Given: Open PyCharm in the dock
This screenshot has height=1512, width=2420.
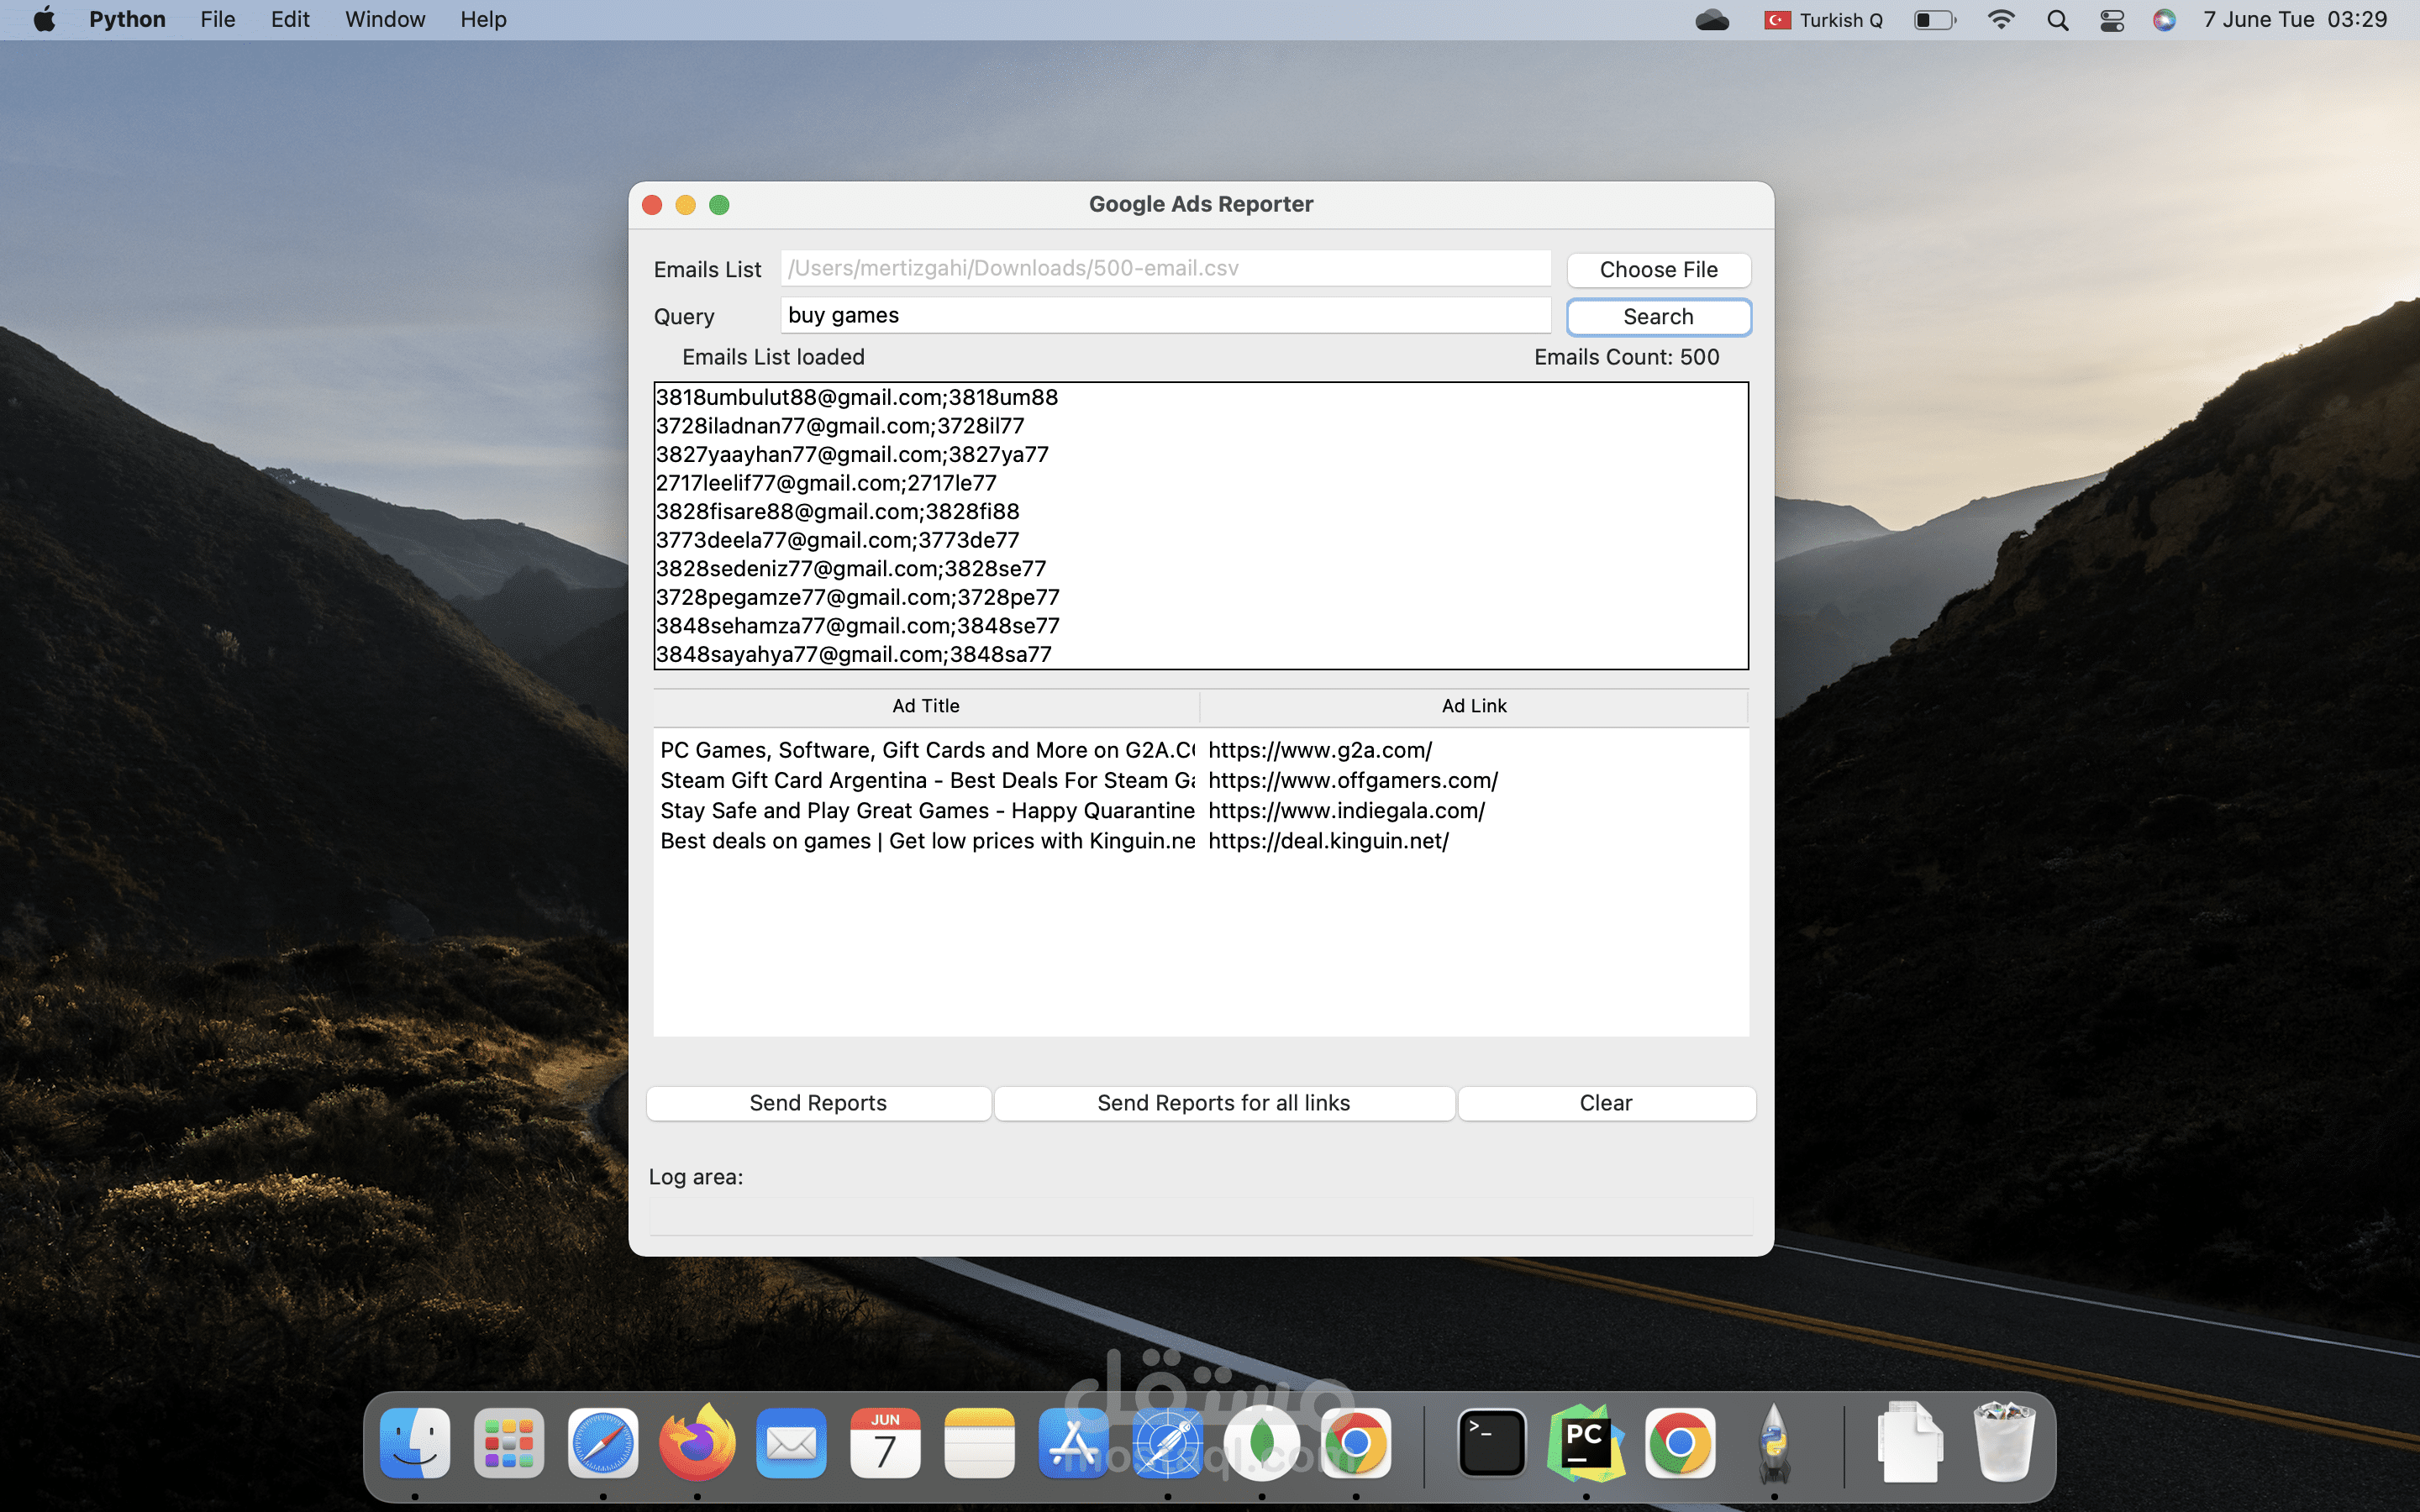Looking at the screenshot, I should tap(1585, 1442).
